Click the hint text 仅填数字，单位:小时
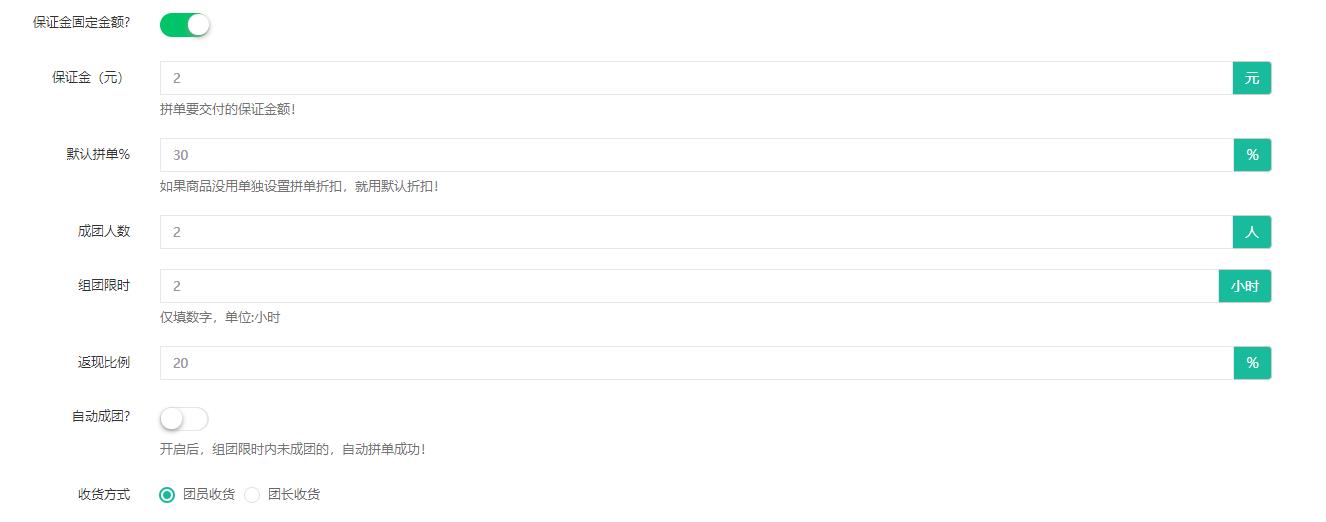Viewport: 1326px width, 522px height. pos(220,317)
